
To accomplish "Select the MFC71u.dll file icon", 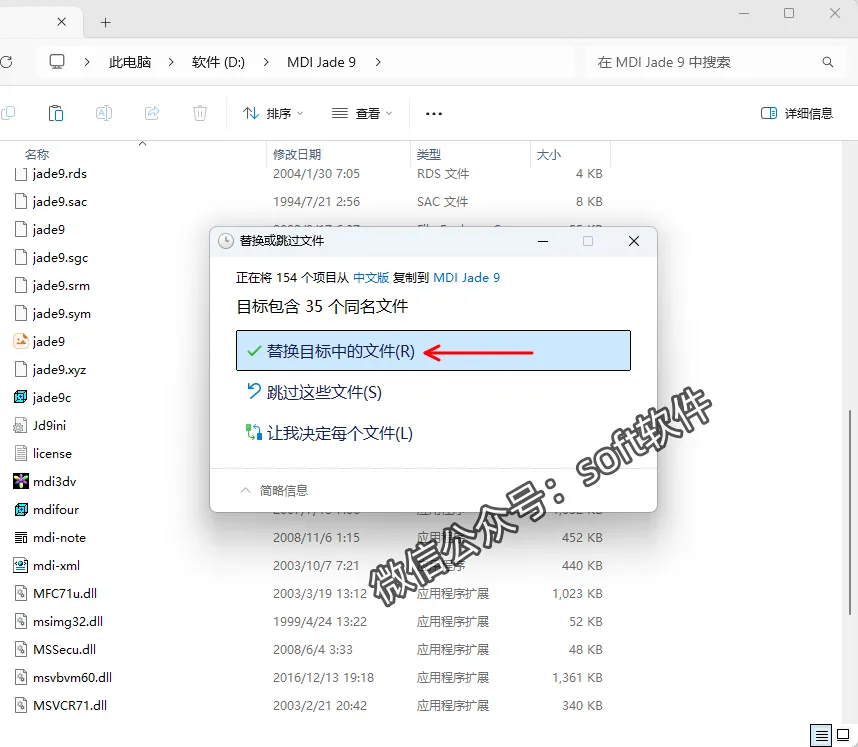I will (x=20, y=594).
